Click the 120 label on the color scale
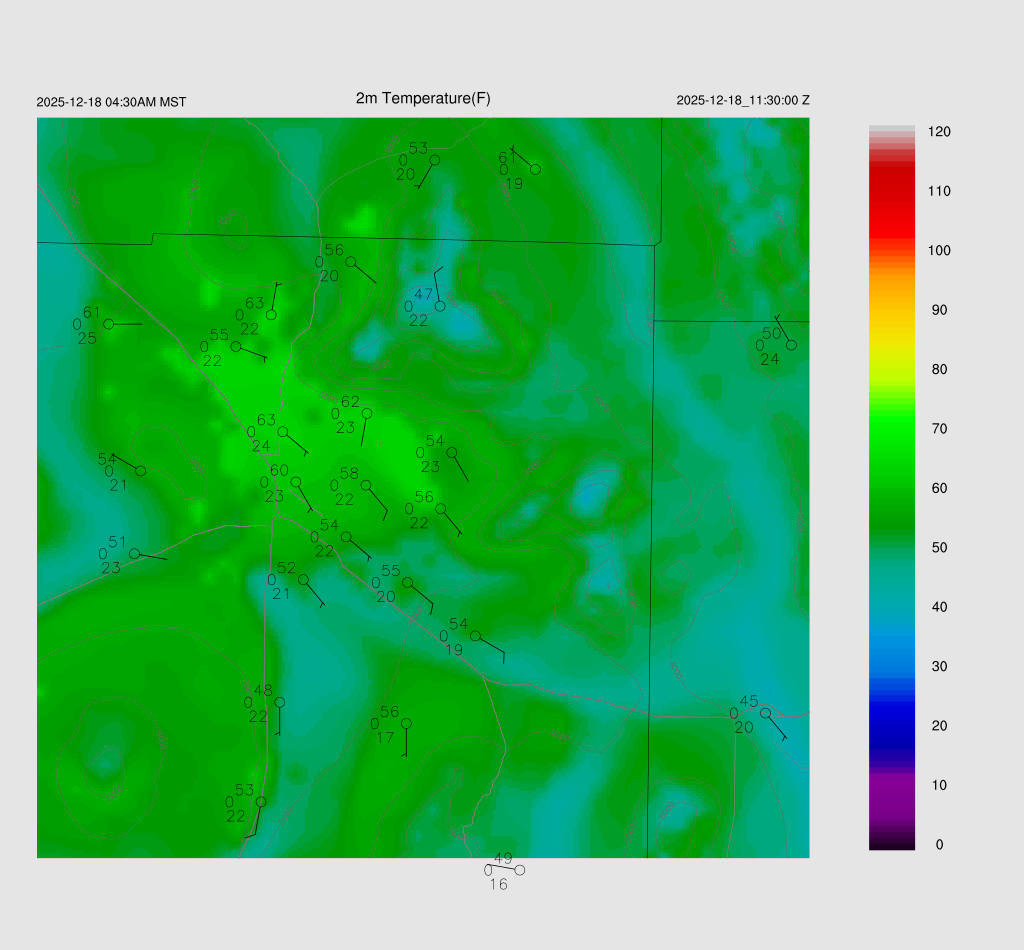The width and height of the screenshot is (1024, 950). click(938, 132)
